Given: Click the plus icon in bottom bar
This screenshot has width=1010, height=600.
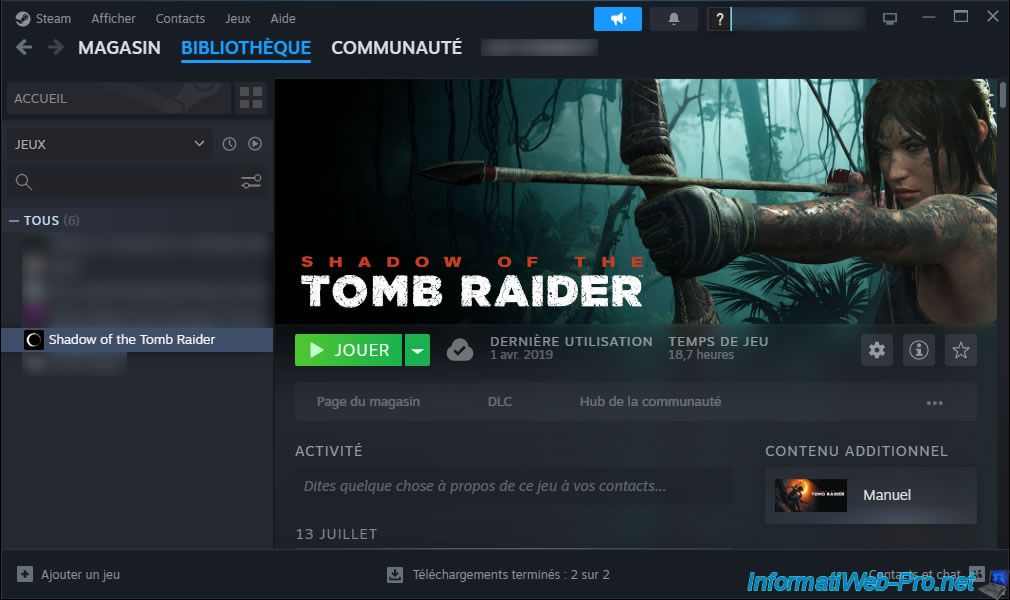Looking at the screenshot, I should (x=24, y=574).
